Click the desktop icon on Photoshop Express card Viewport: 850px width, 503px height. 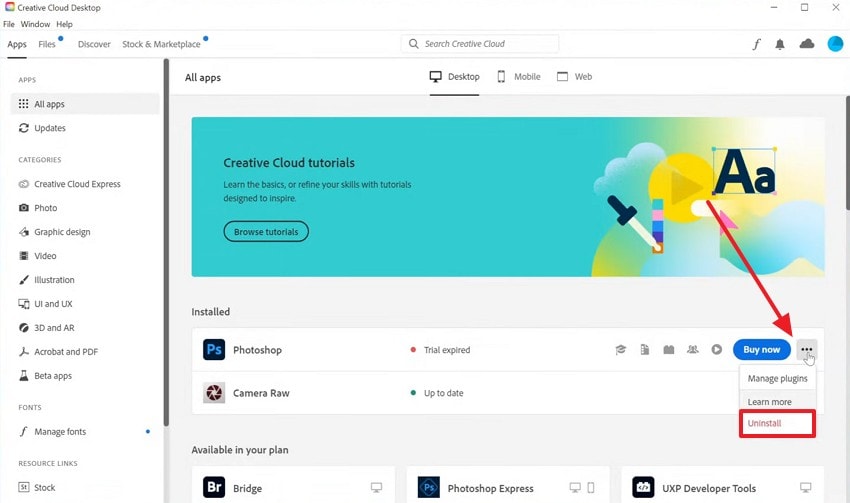[575, 488]
